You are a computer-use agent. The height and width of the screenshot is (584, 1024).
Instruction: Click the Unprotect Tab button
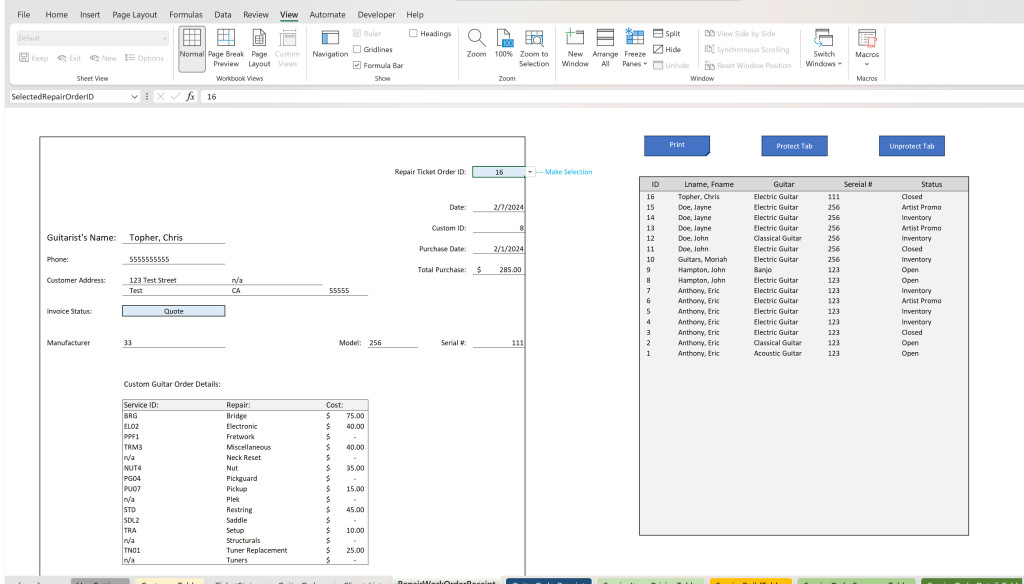[x=912, y=146]
